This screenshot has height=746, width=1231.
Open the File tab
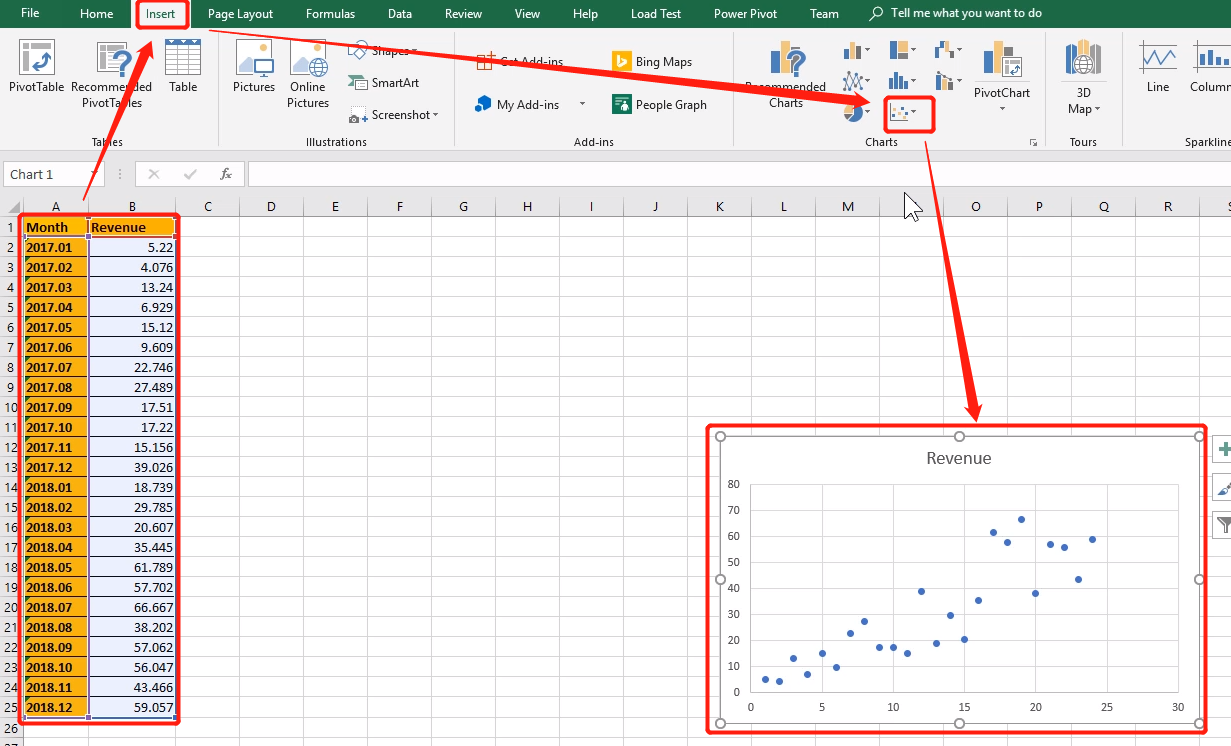(x=30, y=14)
